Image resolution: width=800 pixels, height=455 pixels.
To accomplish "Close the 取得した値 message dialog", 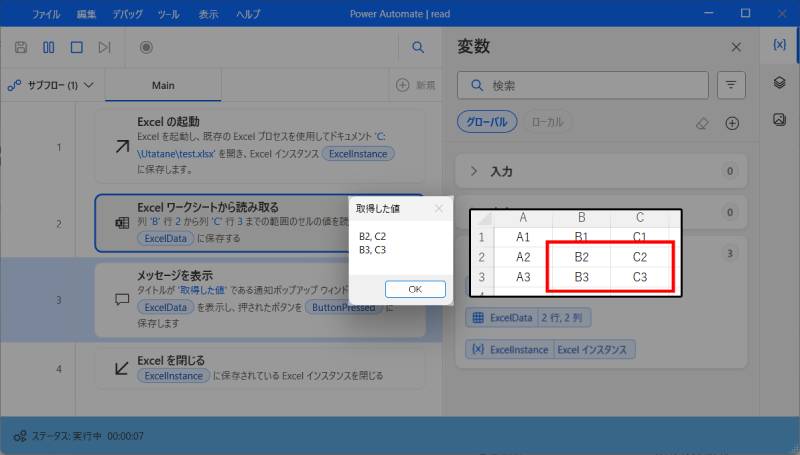I will pos(439,209).
